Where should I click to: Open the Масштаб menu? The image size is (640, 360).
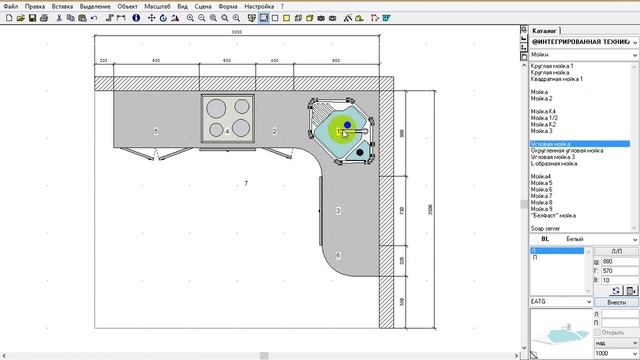[157, 7]
